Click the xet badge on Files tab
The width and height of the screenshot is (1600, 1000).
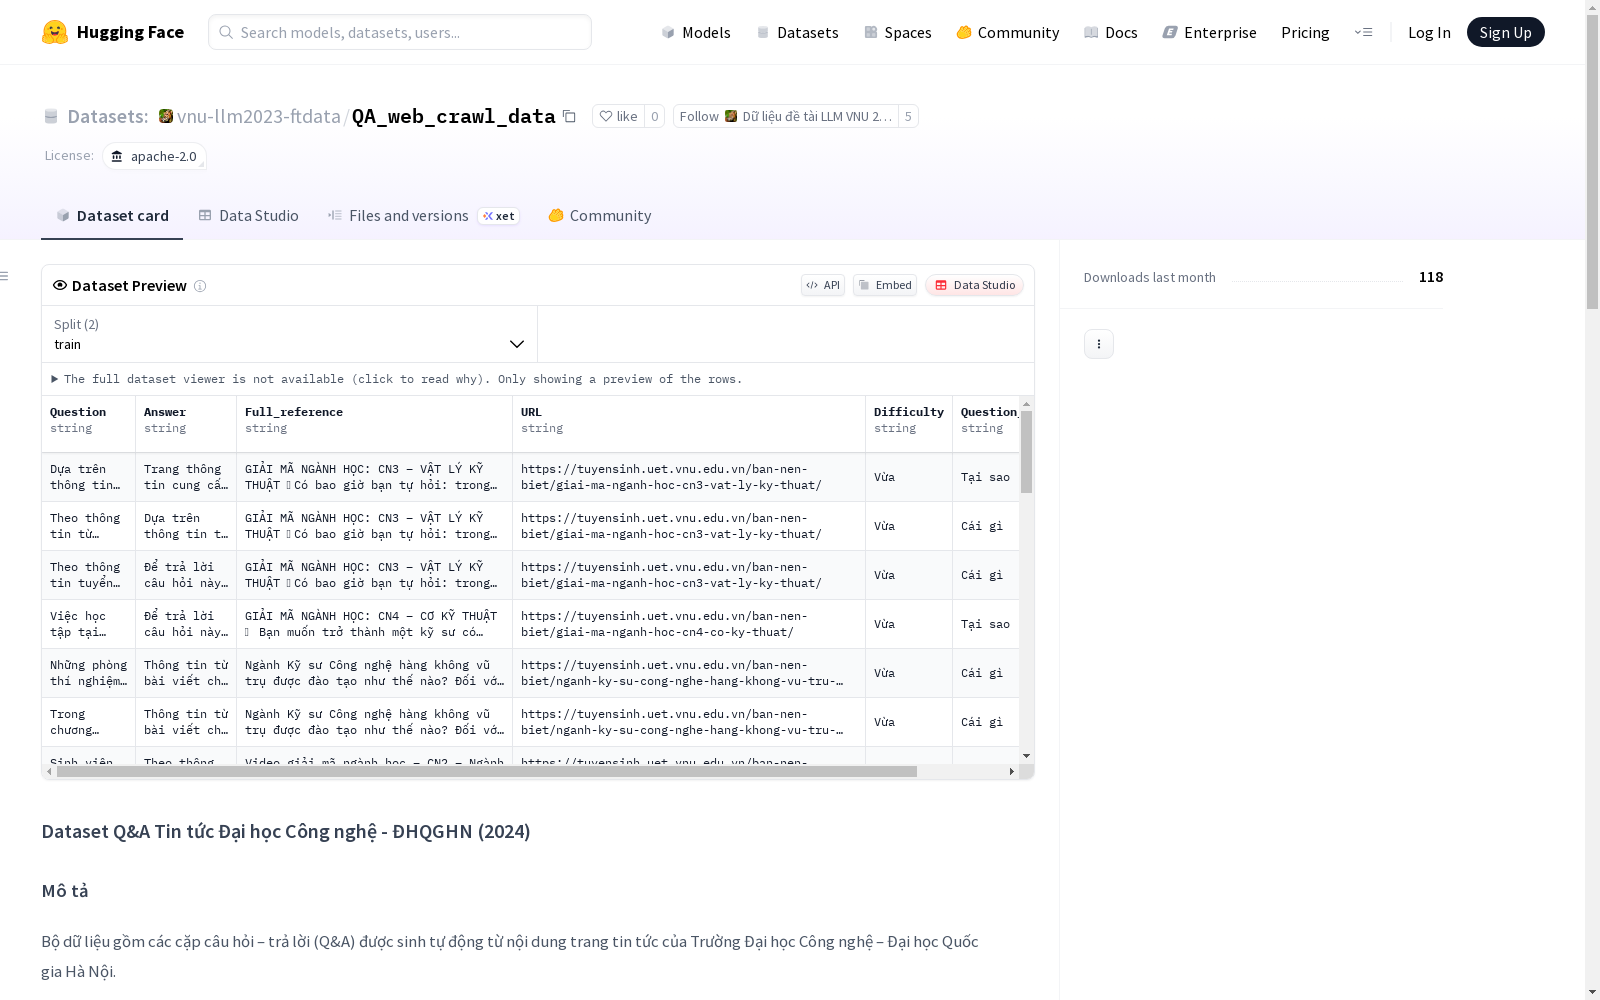pos(499,216)
